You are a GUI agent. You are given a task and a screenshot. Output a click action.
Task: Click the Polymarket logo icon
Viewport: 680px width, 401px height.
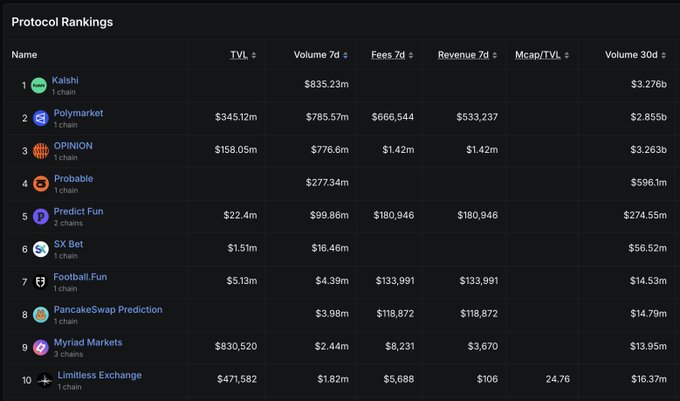click(x=40, y=119)
